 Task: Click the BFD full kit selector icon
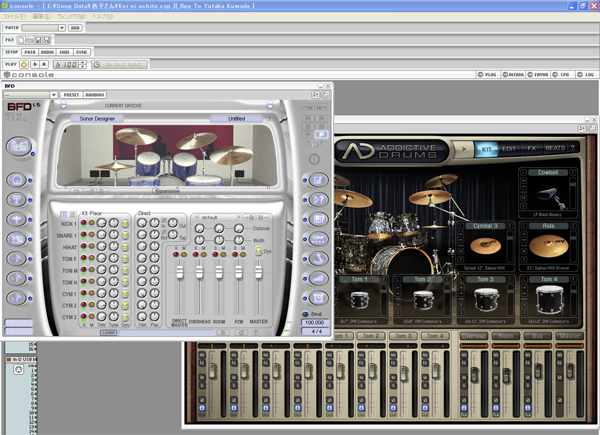[18, 147]
